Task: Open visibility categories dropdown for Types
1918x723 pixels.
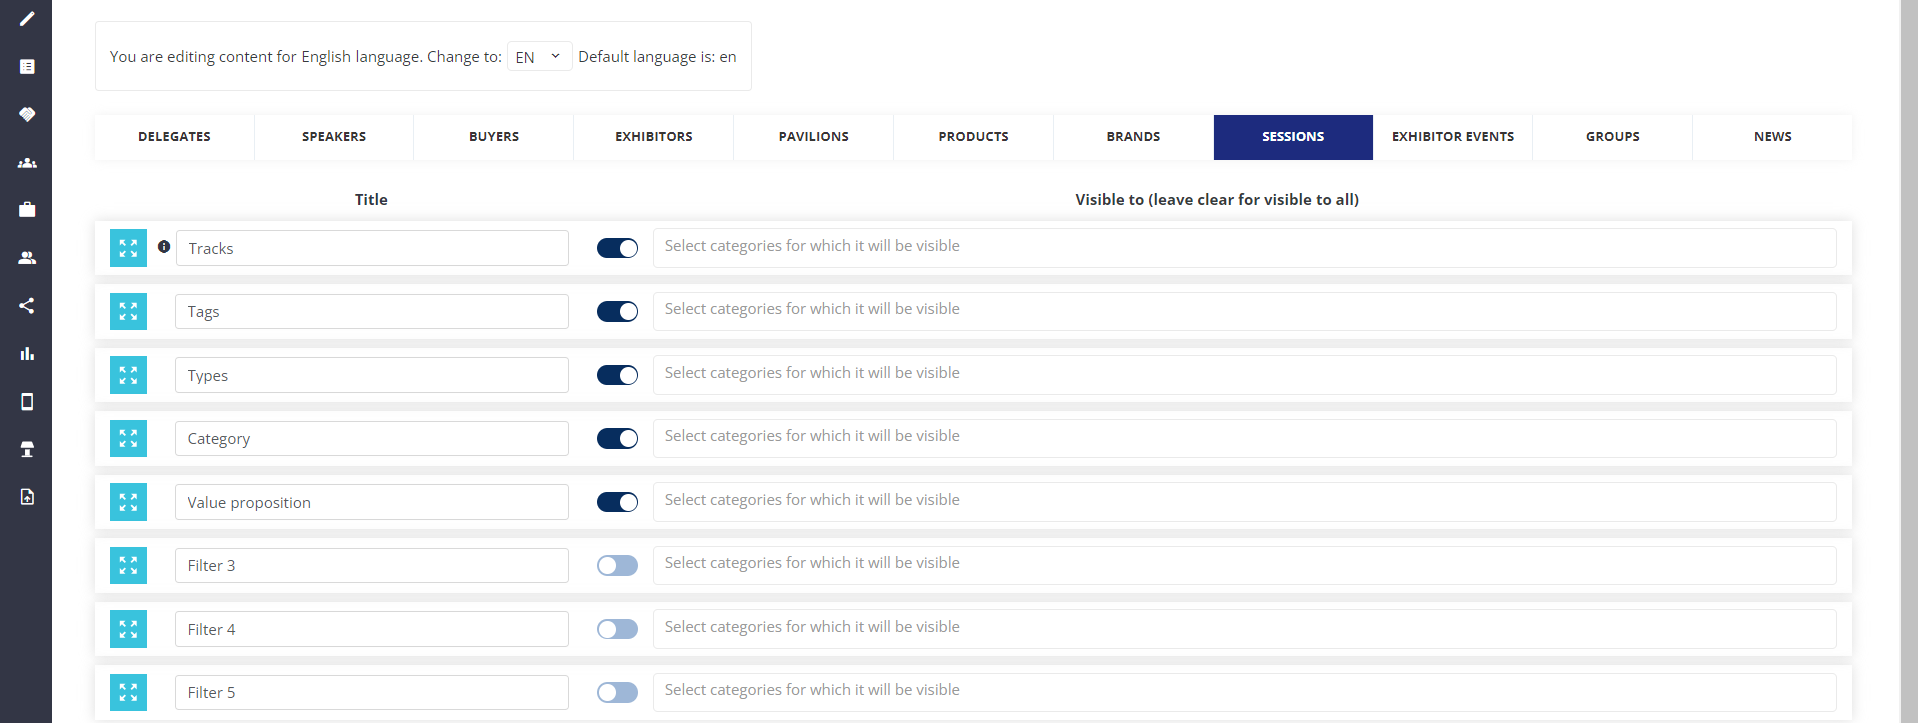Action: tap(1244, 374)
